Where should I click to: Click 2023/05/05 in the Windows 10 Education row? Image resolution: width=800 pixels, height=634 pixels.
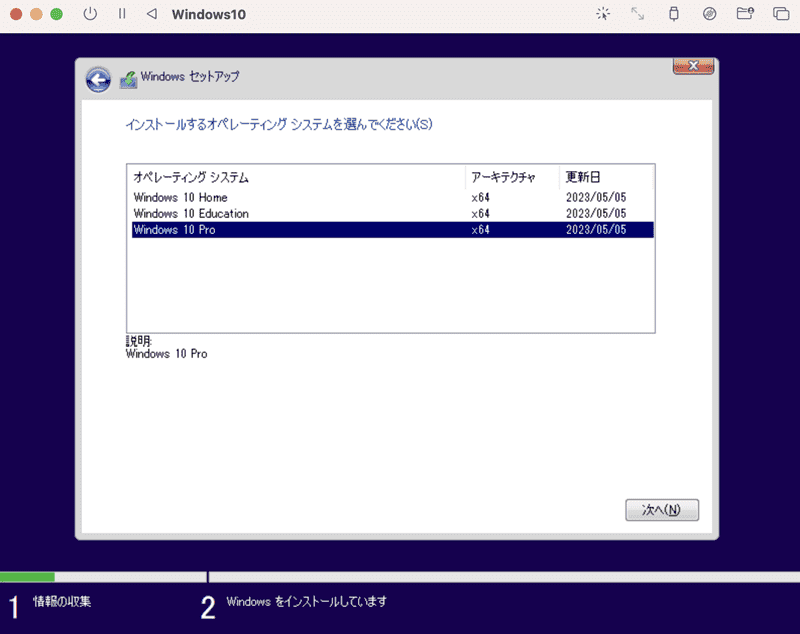[x=596, y=214]
